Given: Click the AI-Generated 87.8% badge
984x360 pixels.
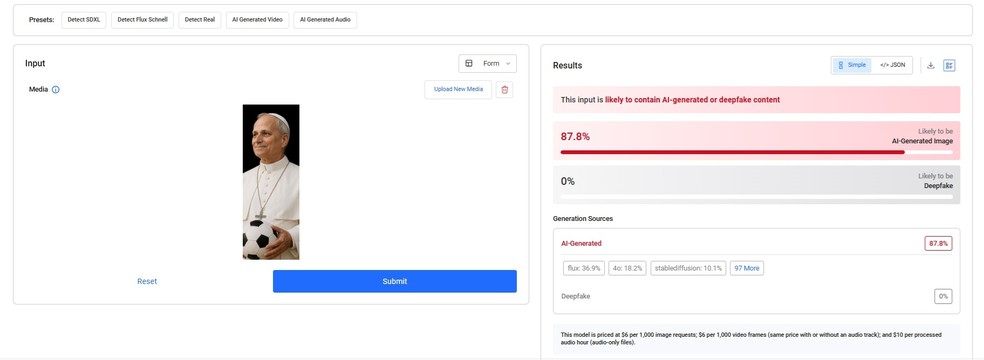Looking at the screenshot, I should pos(938,243).
